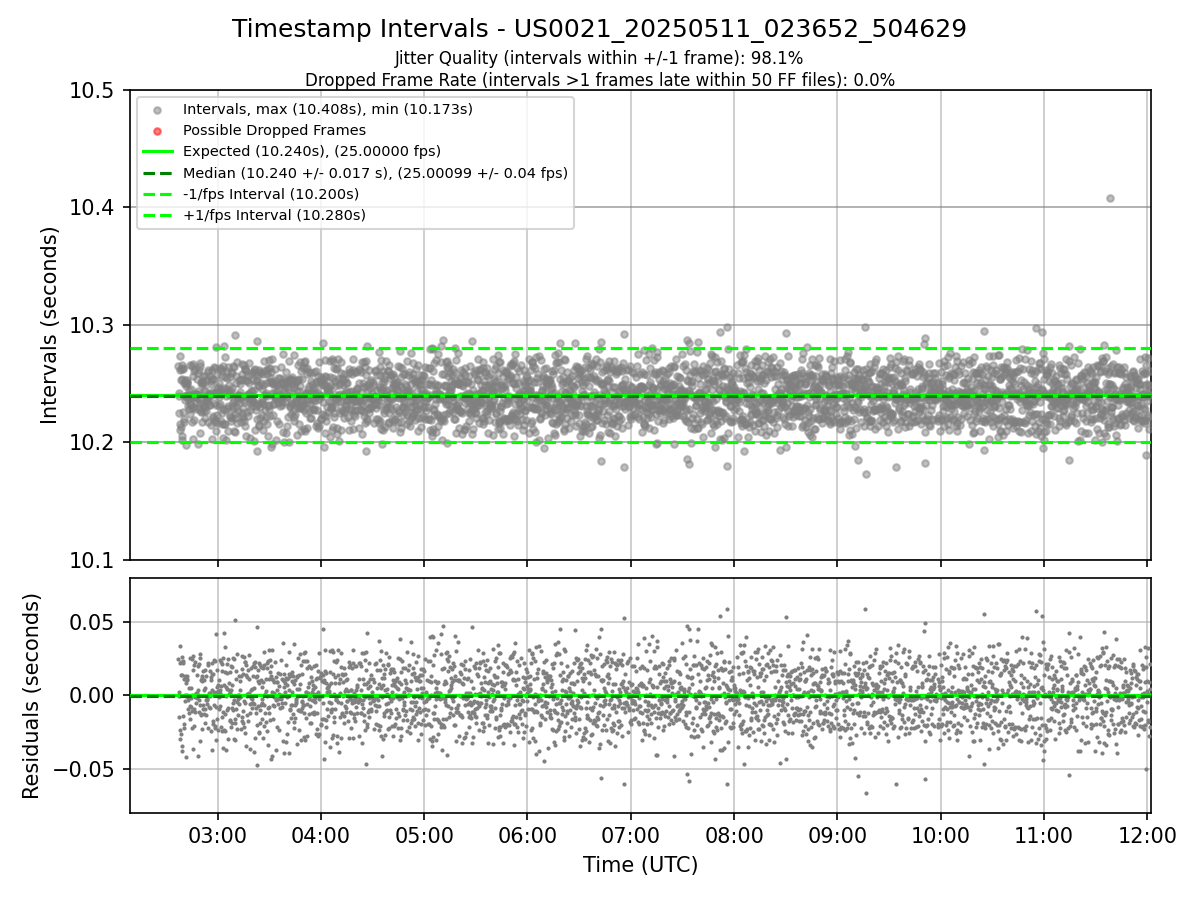Click legend entry 'Expected (10.240s), (25.00000 fps)'
Screen dimensions: 1200x900
click(312, 151)
